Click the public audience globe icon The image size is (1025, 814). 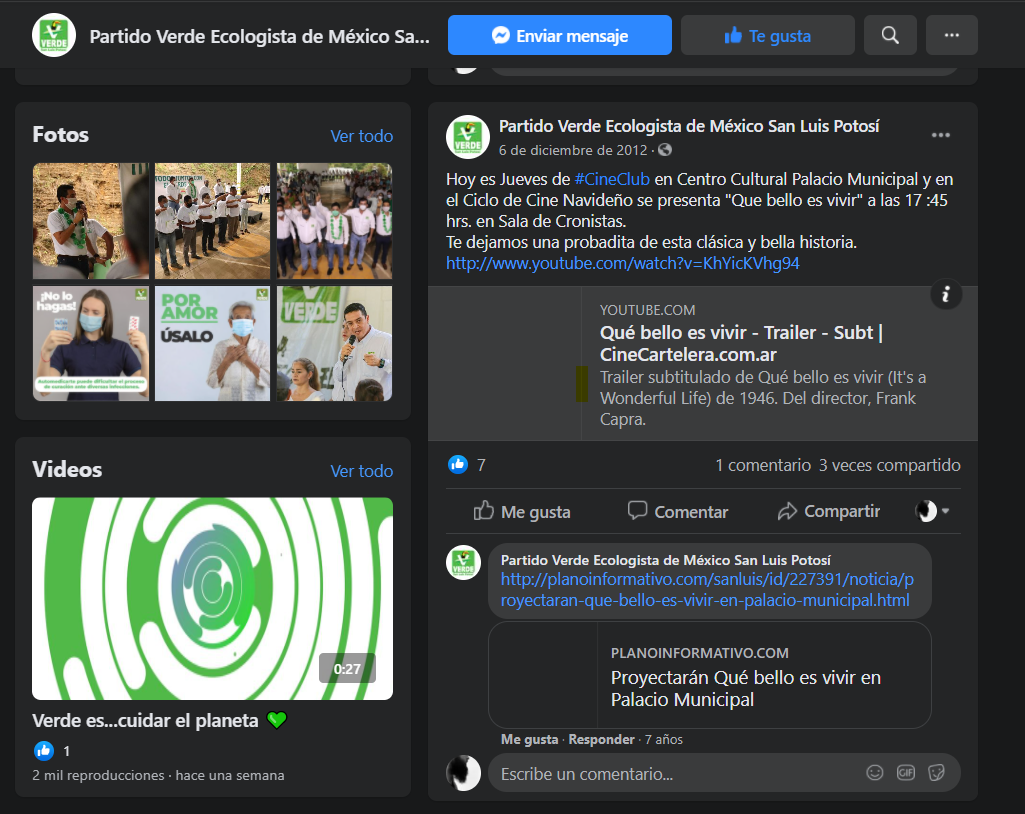[x=665, y=150]
